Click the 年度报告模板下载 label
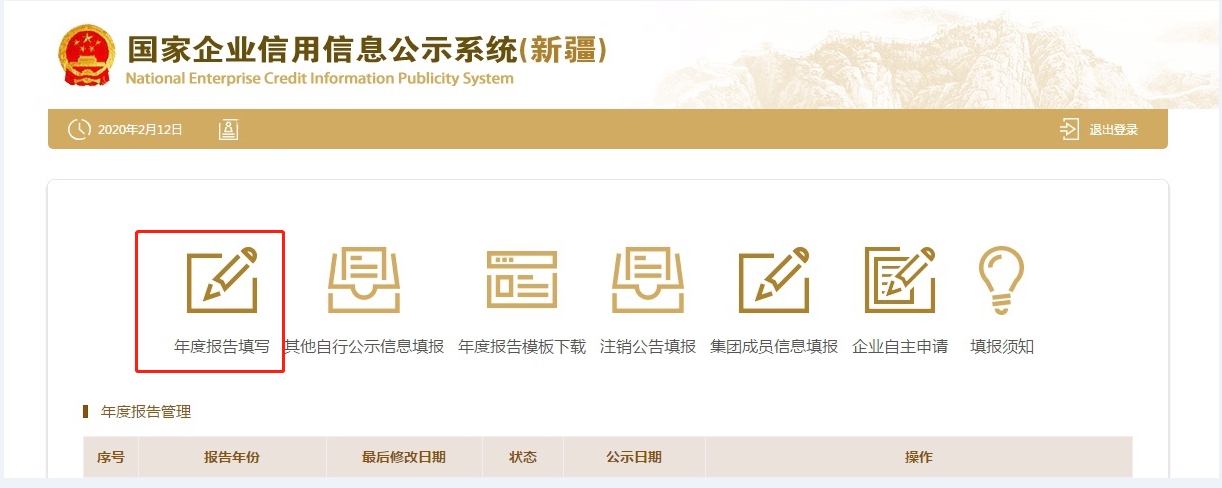The height and width of the screenshot is (488, 1222). tap(522, 347)
